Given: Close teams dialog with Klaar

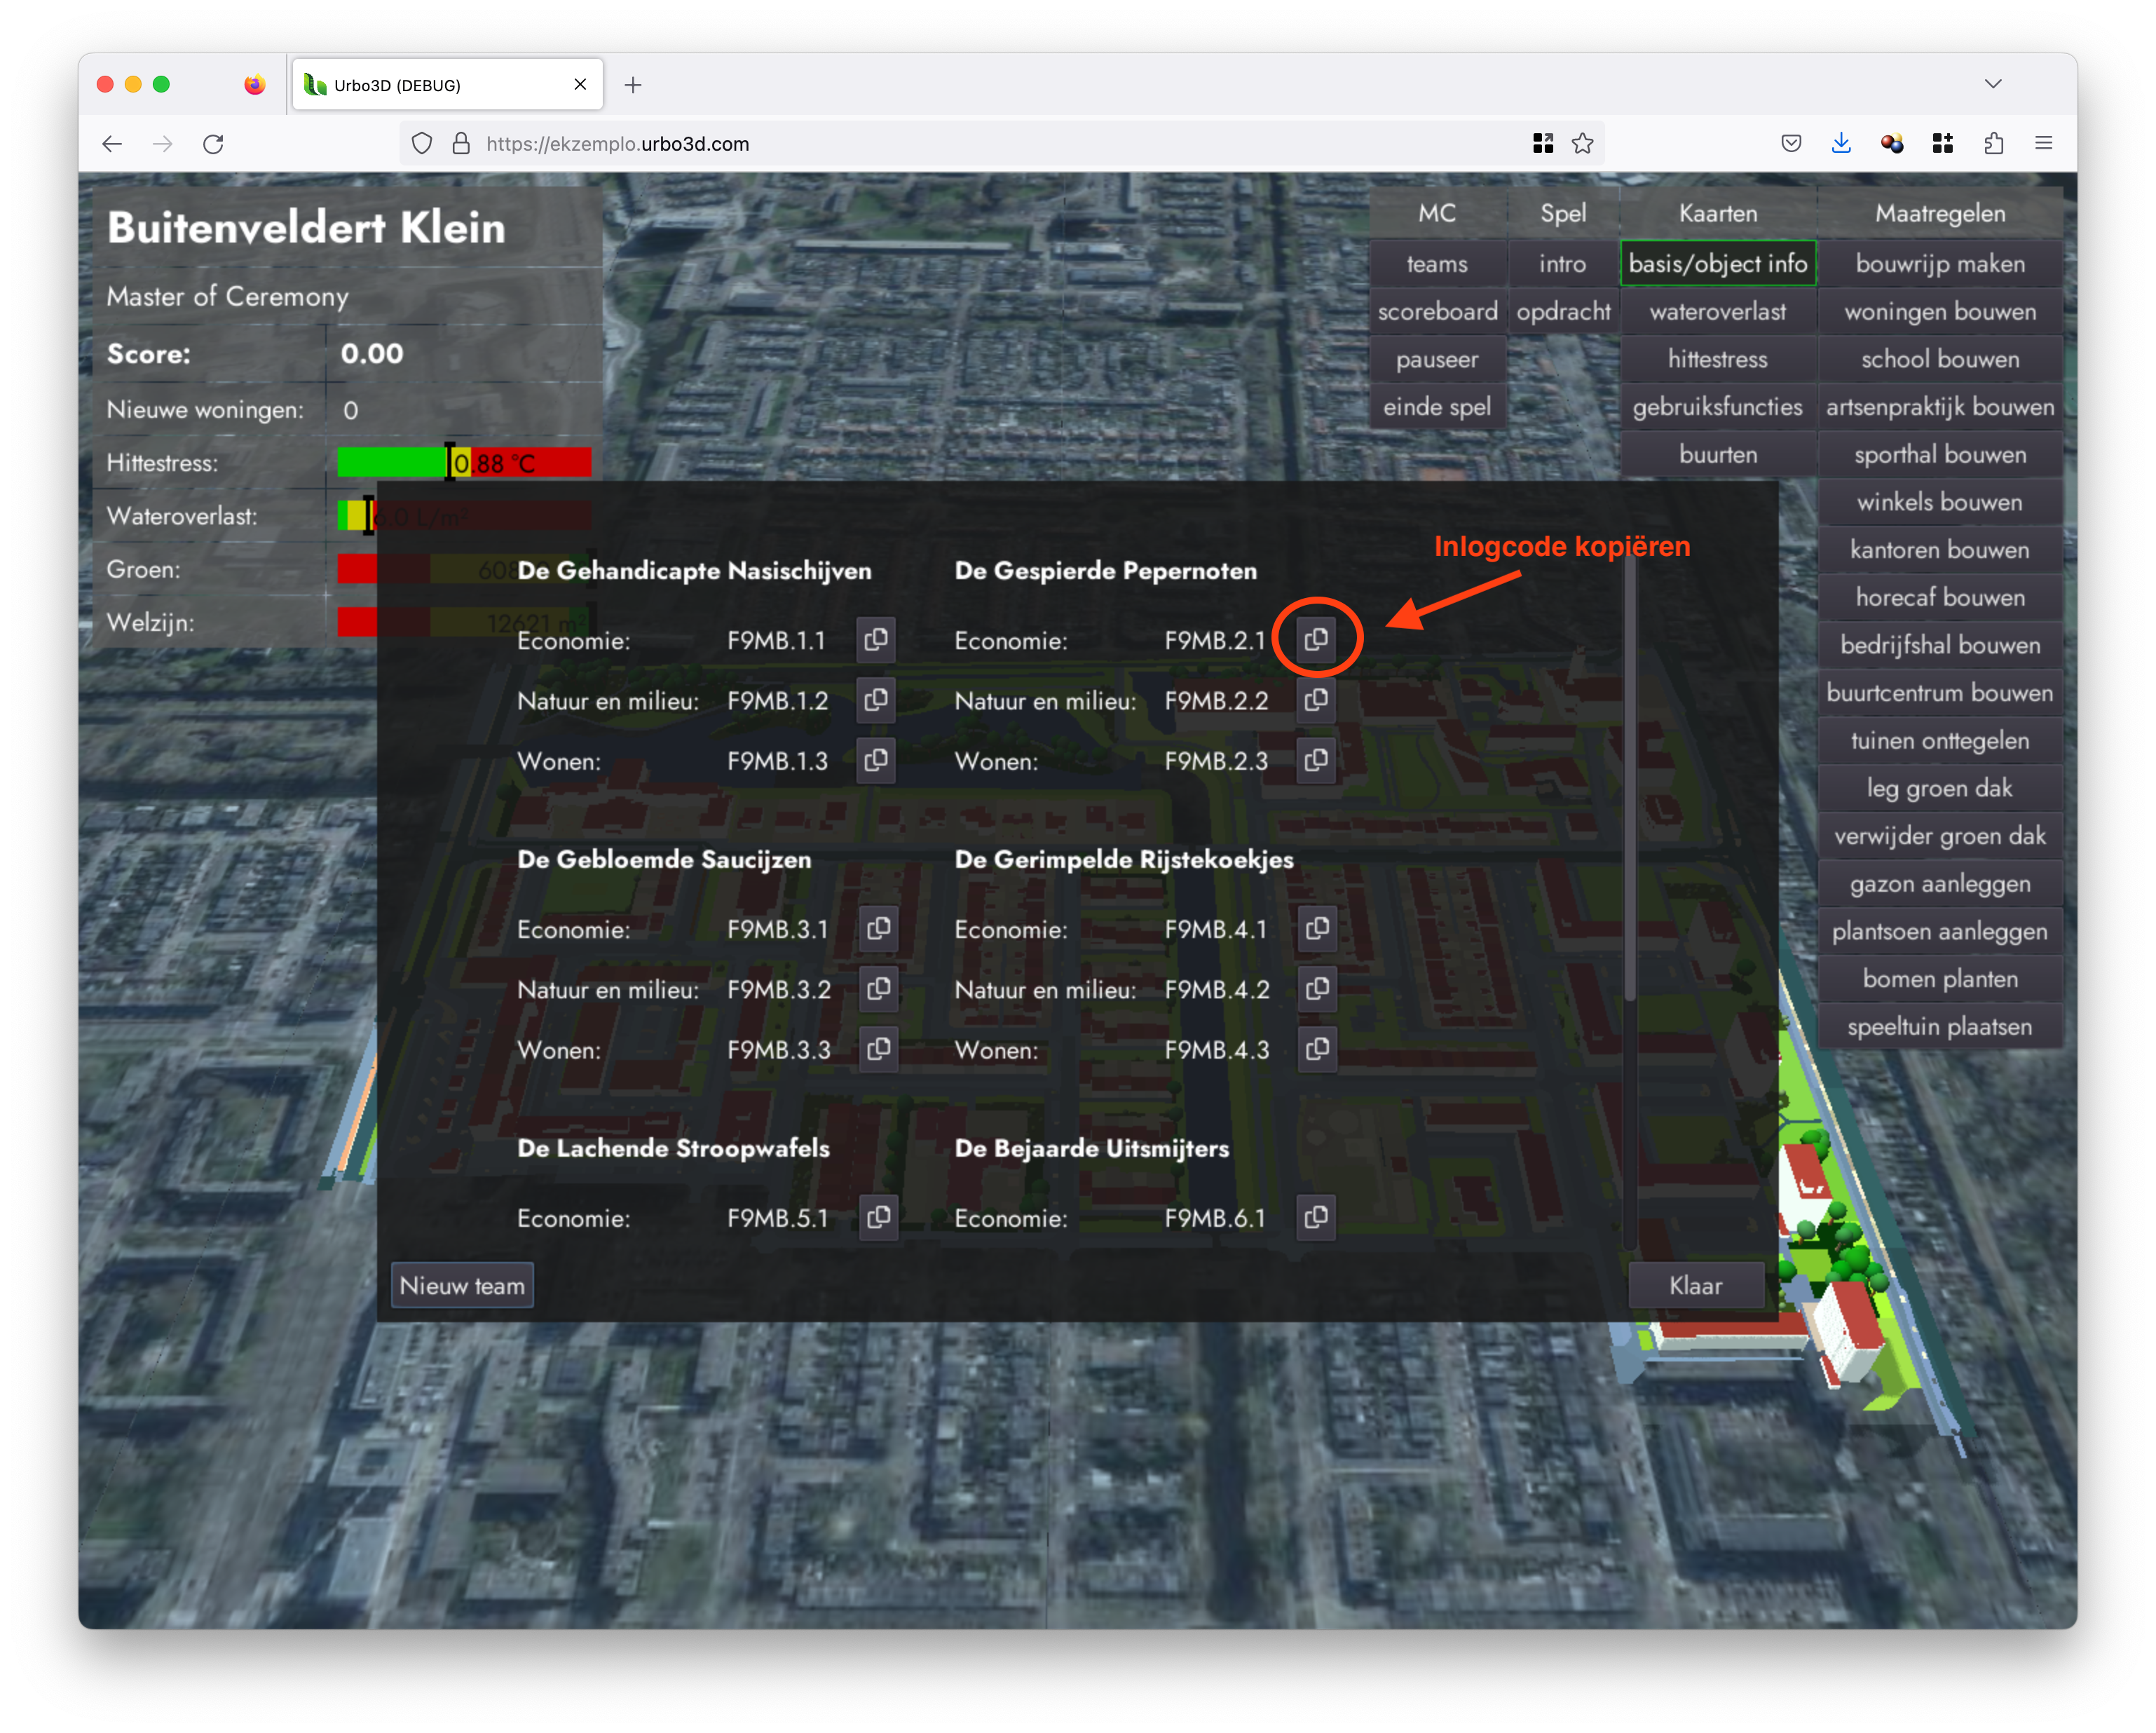Looking at the screenshot, I should [x=1695, y=1286].
